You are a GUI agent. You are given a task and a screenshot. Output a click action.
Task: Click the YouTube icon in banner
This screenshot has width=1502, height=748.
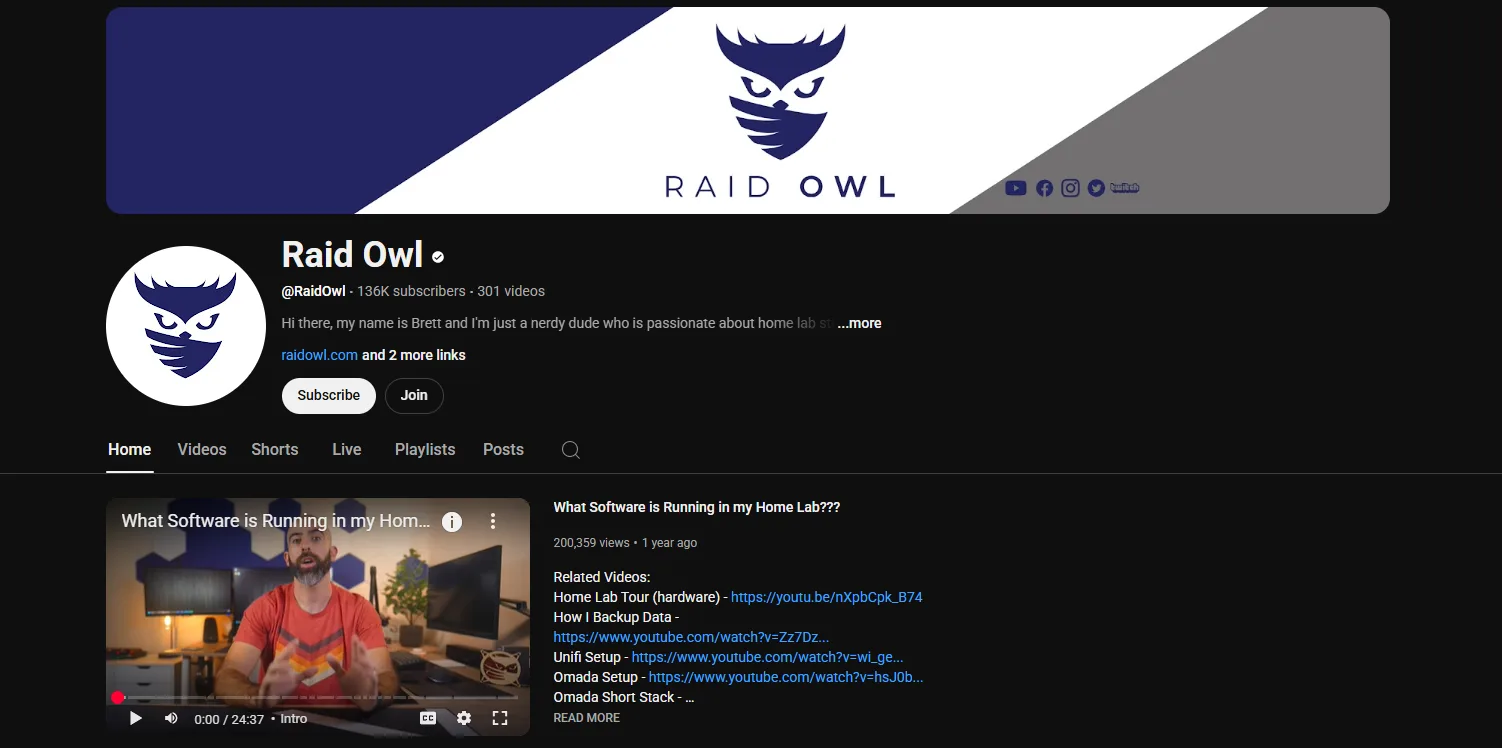tap(1016, 188)
